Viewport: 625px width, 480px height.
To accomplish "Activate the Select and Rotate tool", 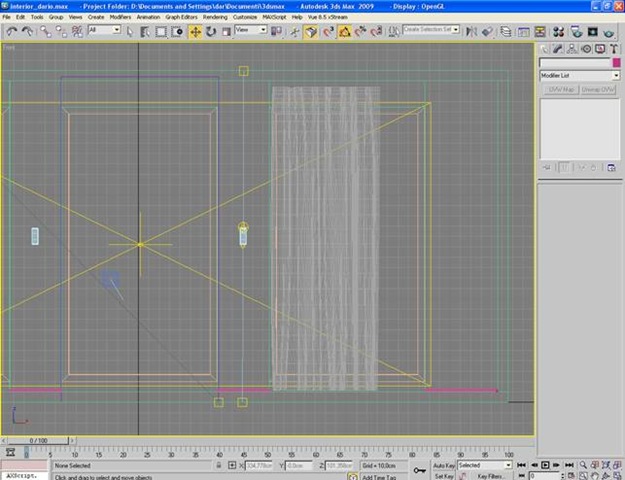I will 210,31.
